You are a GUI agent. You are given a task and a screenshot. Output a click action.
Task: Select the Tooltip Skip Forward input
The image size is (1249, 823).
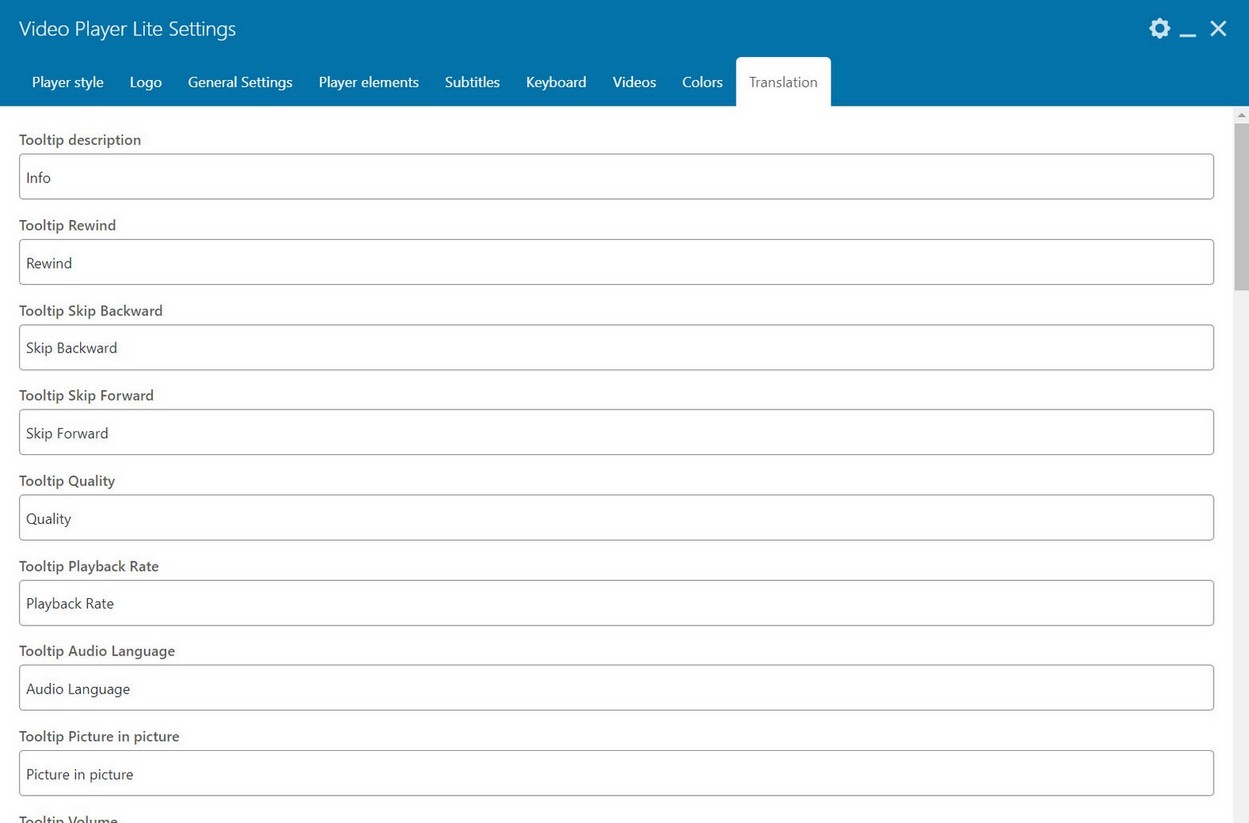coord(616,432)
